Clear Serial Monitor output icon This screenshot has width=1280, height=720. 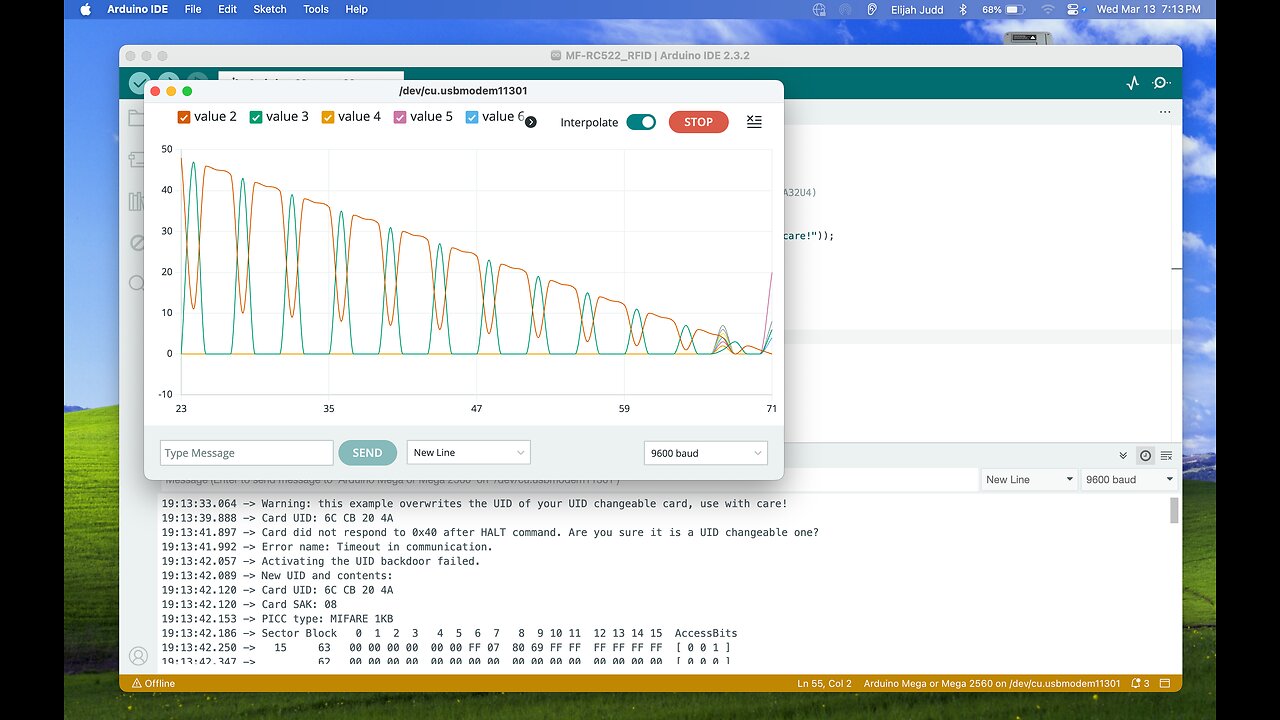pos(1166,455)
